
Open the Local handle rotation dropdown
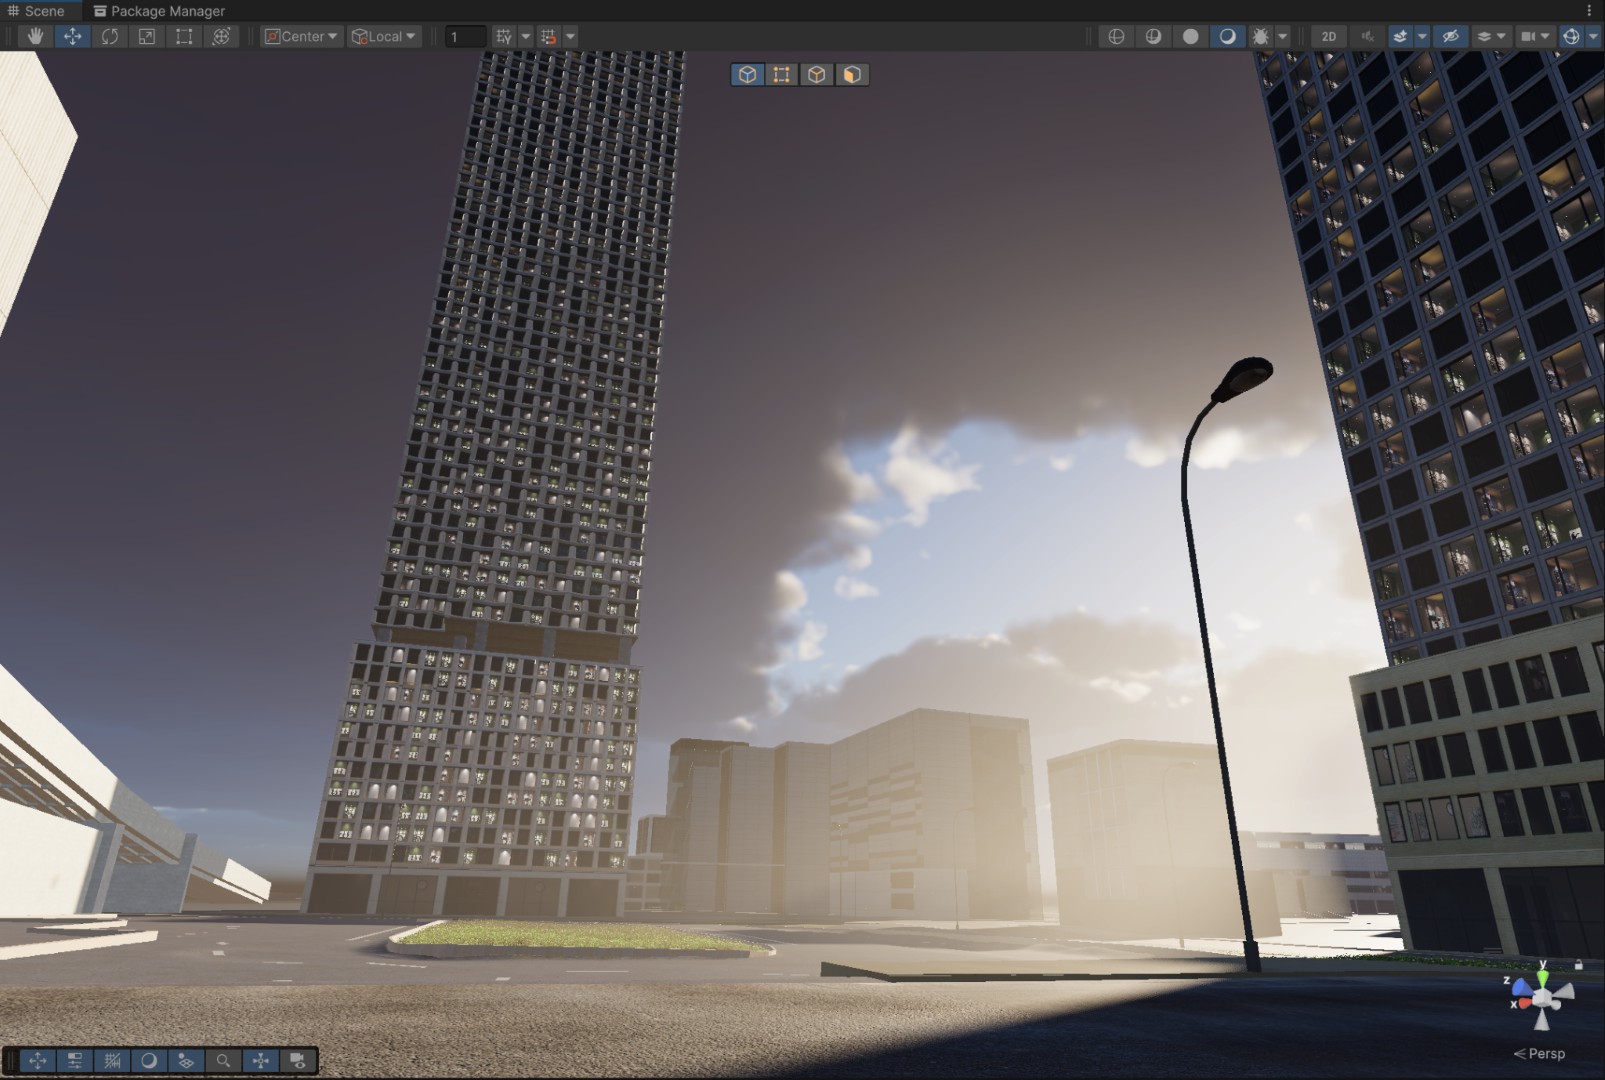pyautogui.click(x=383, y=36)
